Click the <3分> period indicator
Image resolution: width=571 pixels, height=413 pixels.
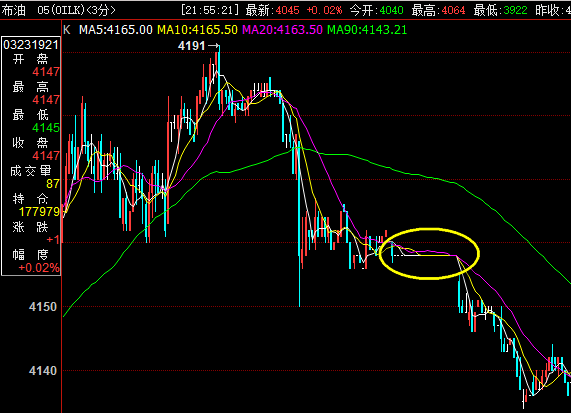101,10
